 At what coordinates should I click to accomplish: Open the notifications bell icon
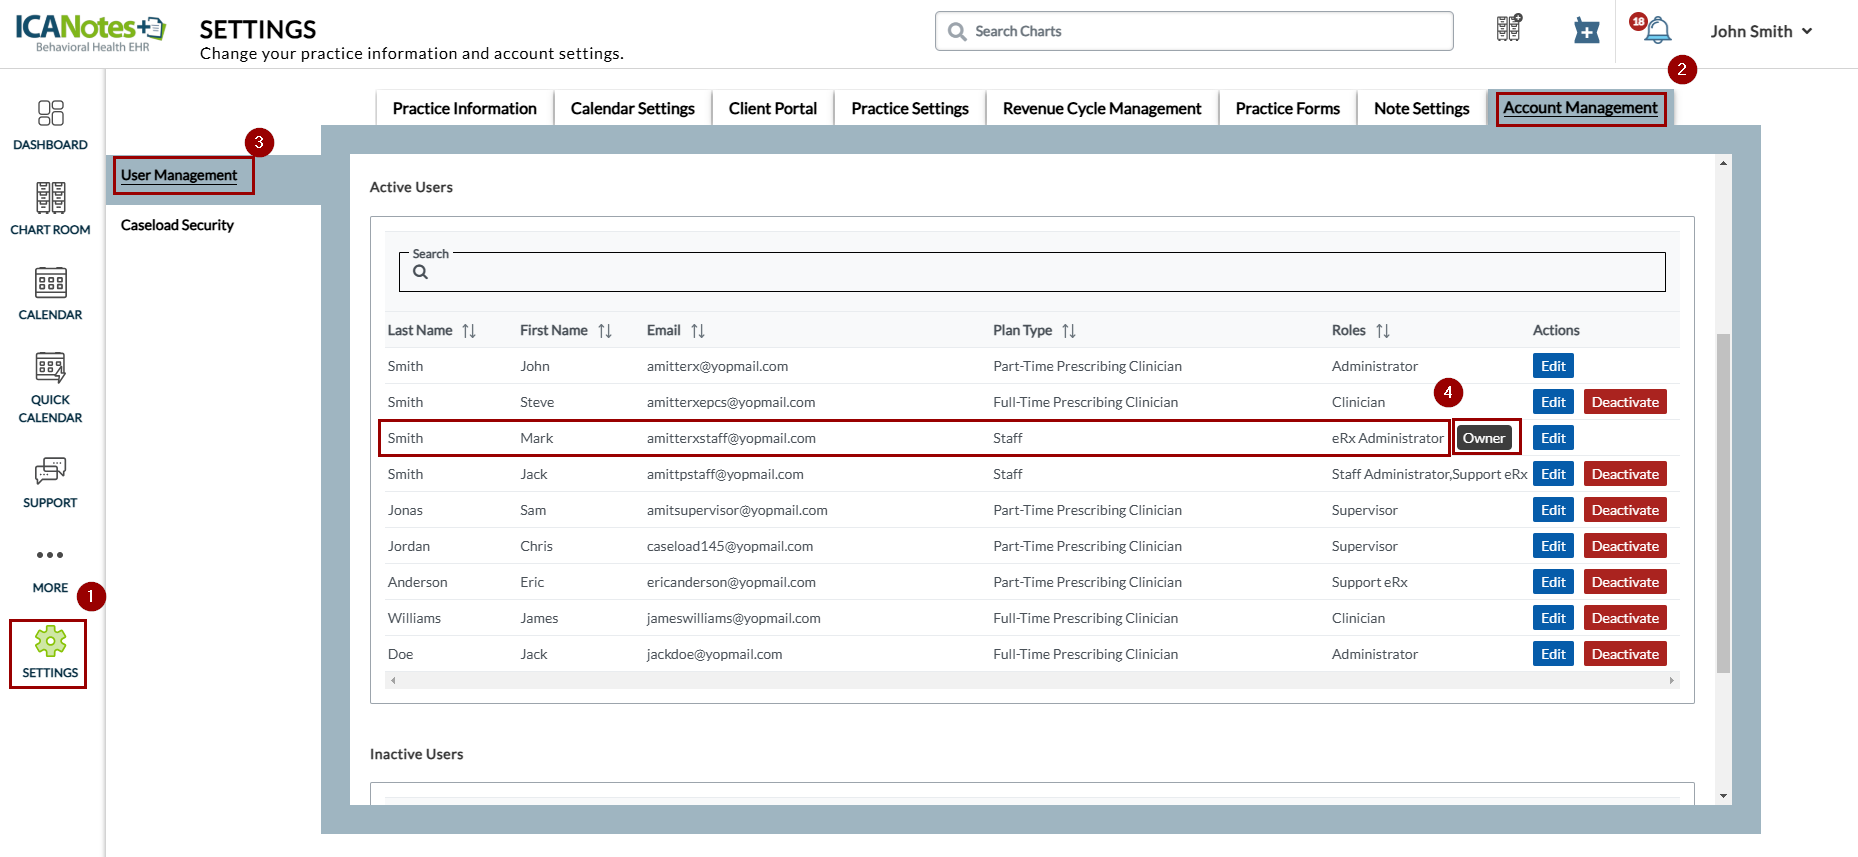pos(1657,31)
